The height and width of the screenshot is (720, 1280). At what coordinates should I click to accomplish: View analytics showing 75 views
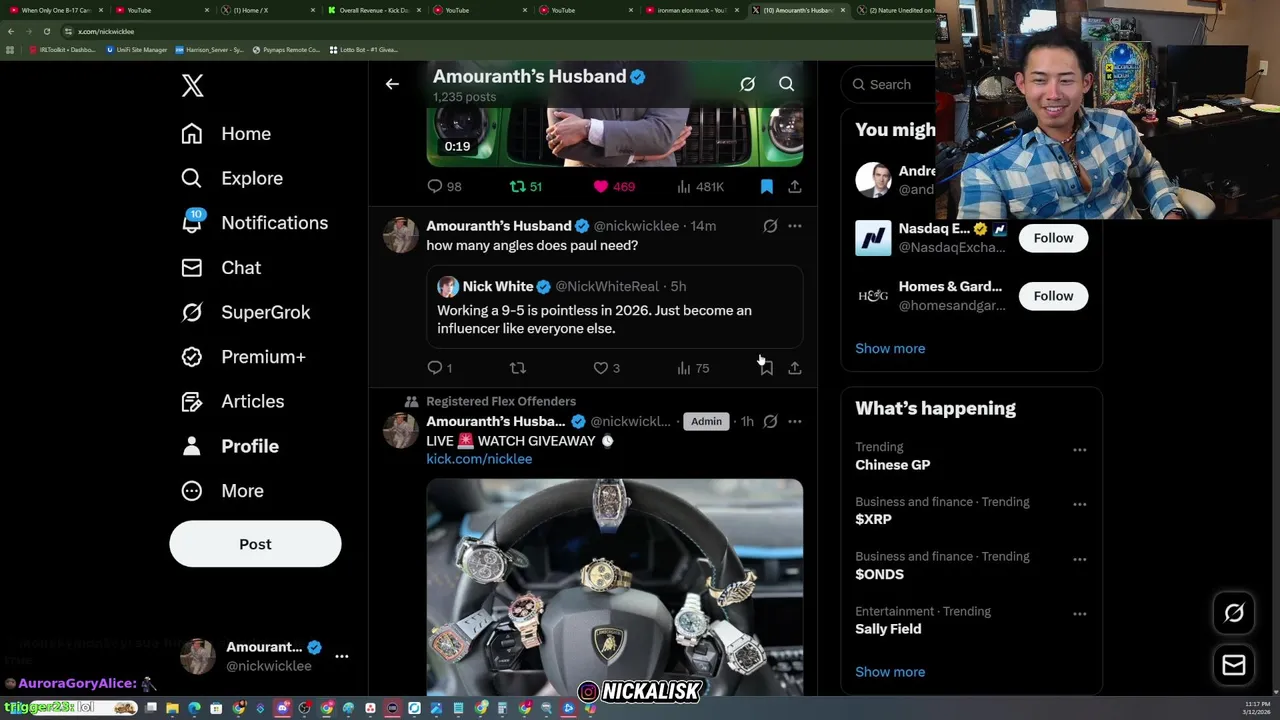(693, 368)
